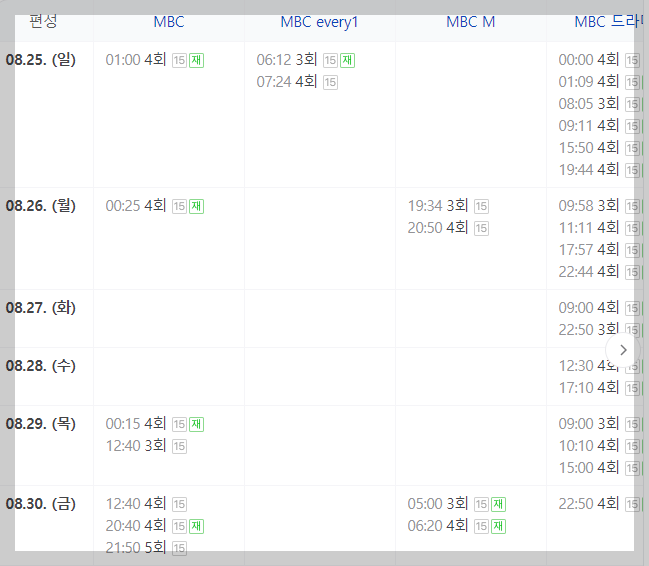Select the 08.29. (목) date row
The width and height of the screenshot is (649, 566).
[41, 424]
